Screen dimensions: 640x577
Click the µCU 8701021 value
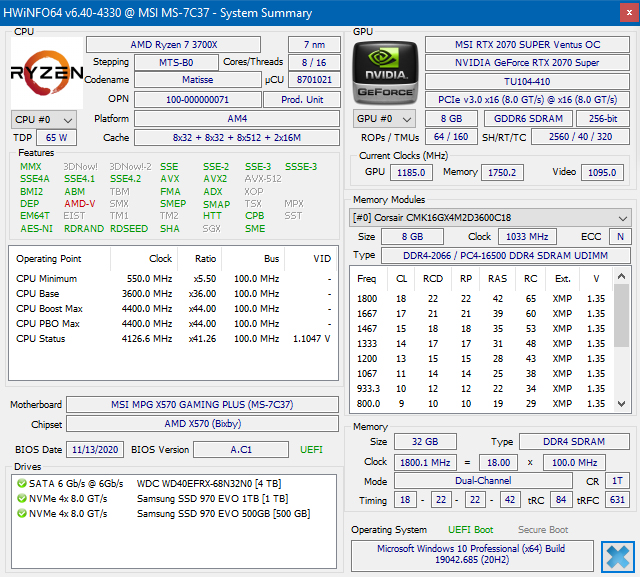(x=314, y=80)
